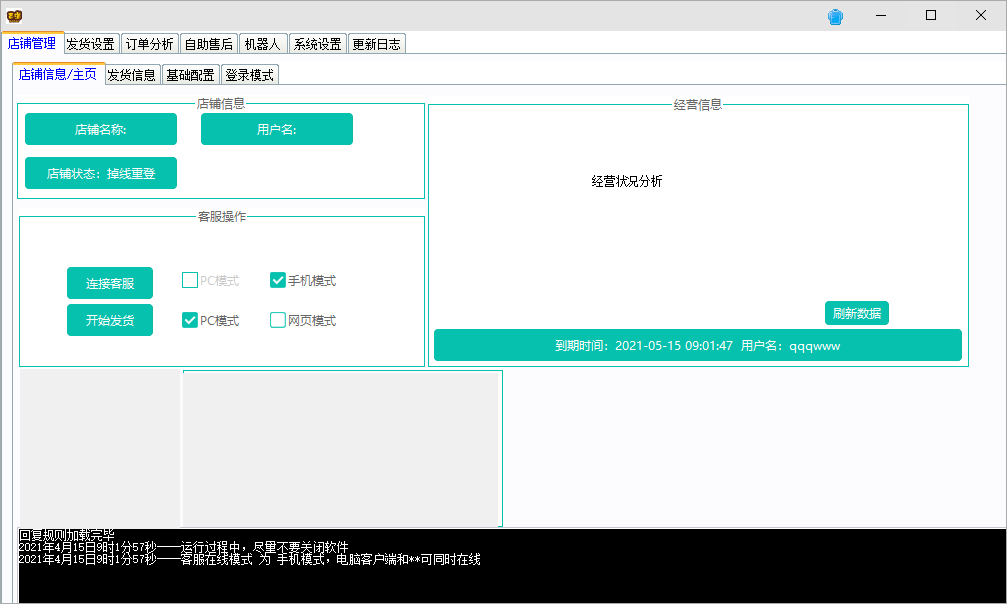Screen dimensions: 1007x604
Task: Uncheck the 手机模式 checkbox
Action: pyautogui.click(x=278, y=280)
